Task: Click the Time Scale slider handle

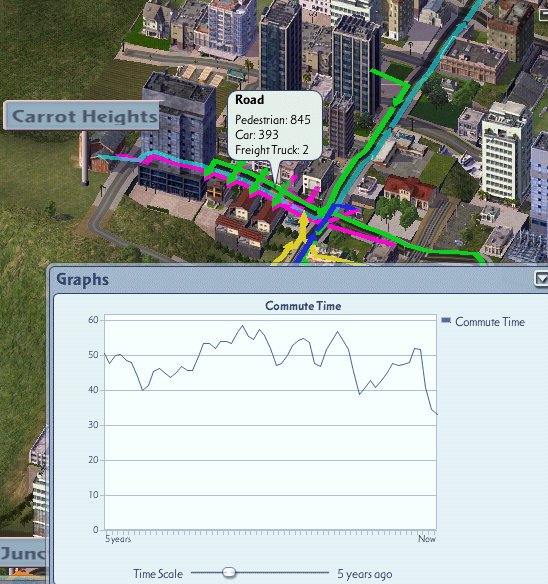Action: 229,572
